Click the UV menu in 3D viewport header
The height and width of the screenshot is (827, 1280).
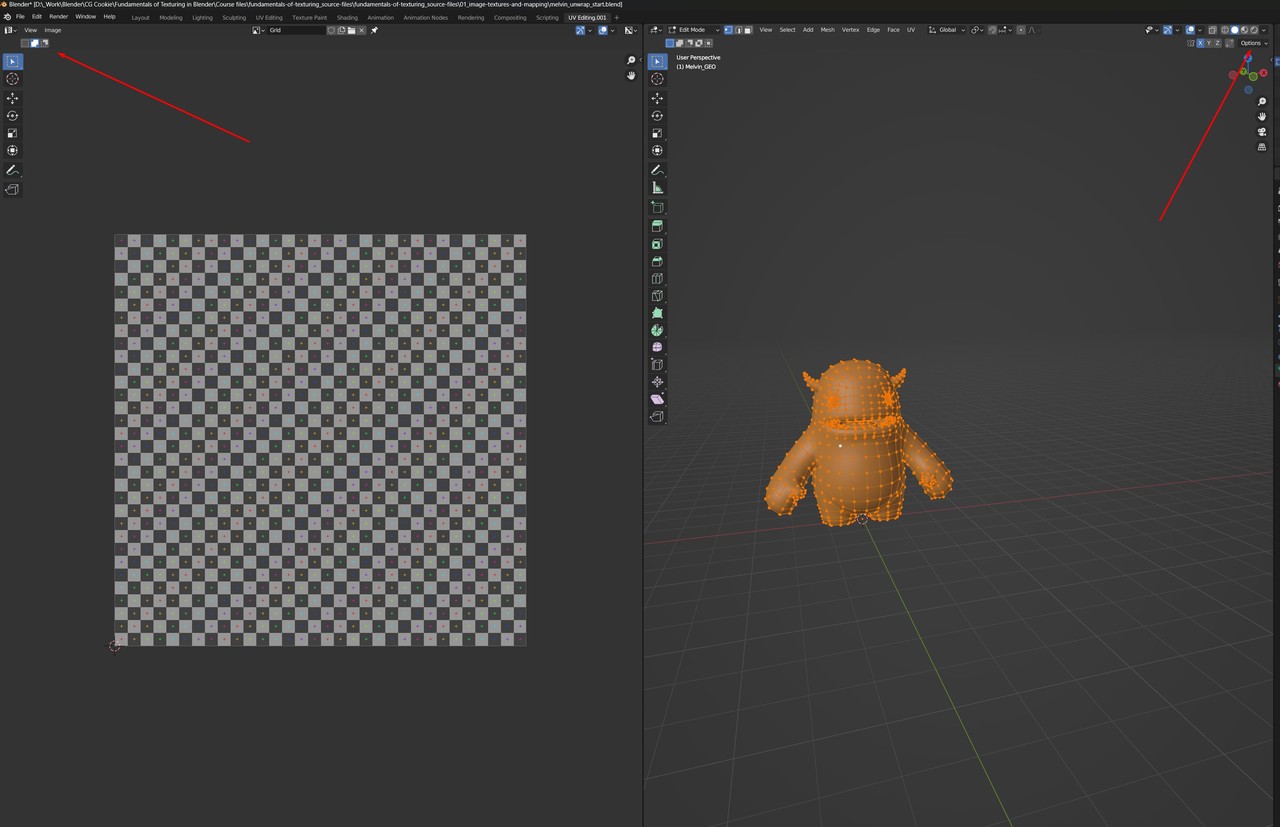[910, 30]
